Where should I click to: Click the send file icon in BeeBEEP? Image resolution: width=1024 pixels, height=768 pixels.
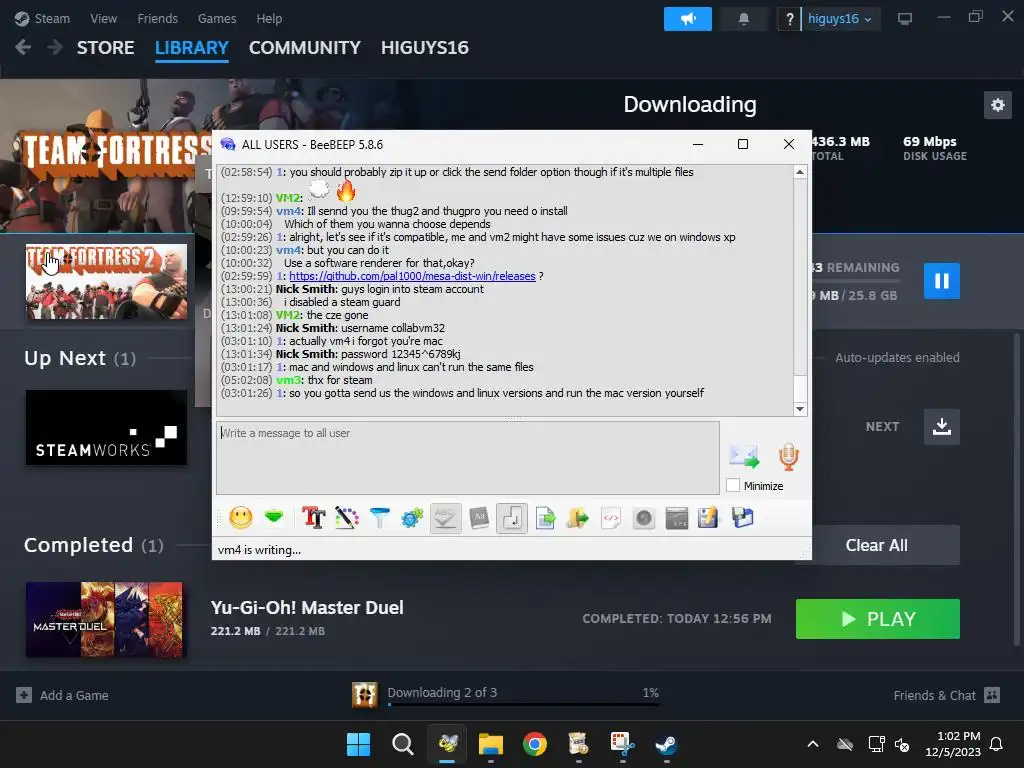click(545, 518)
